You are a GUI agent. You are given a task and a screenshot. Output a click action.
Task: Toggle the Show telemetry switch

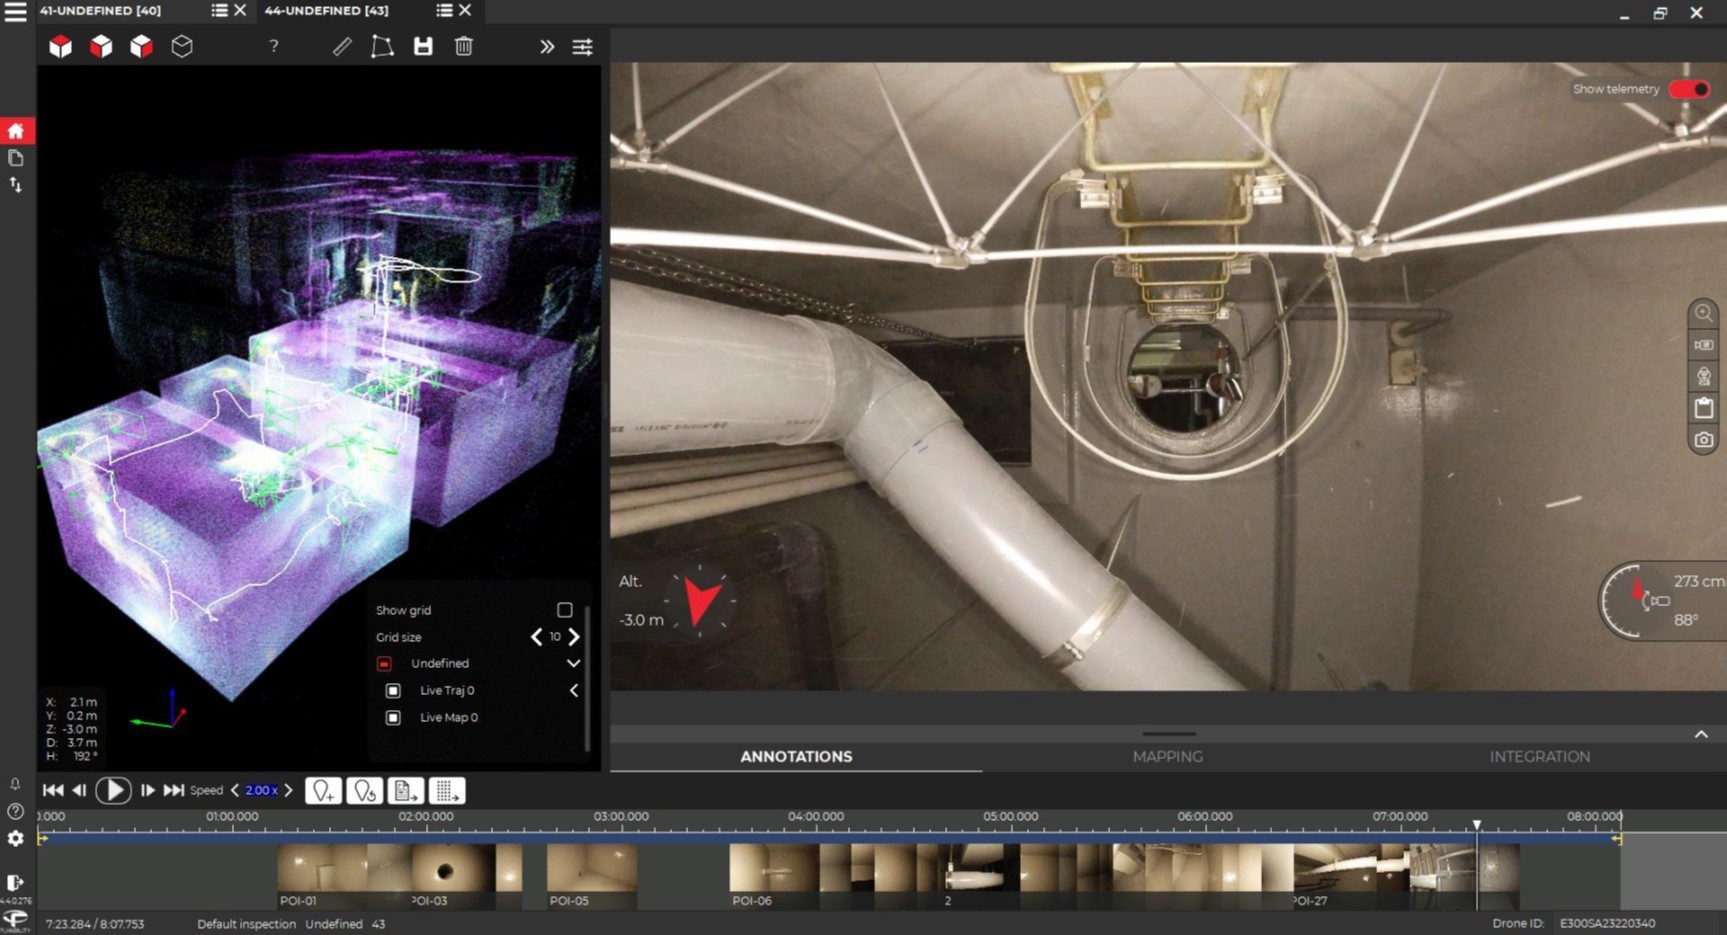click(x=1690, y=89)
